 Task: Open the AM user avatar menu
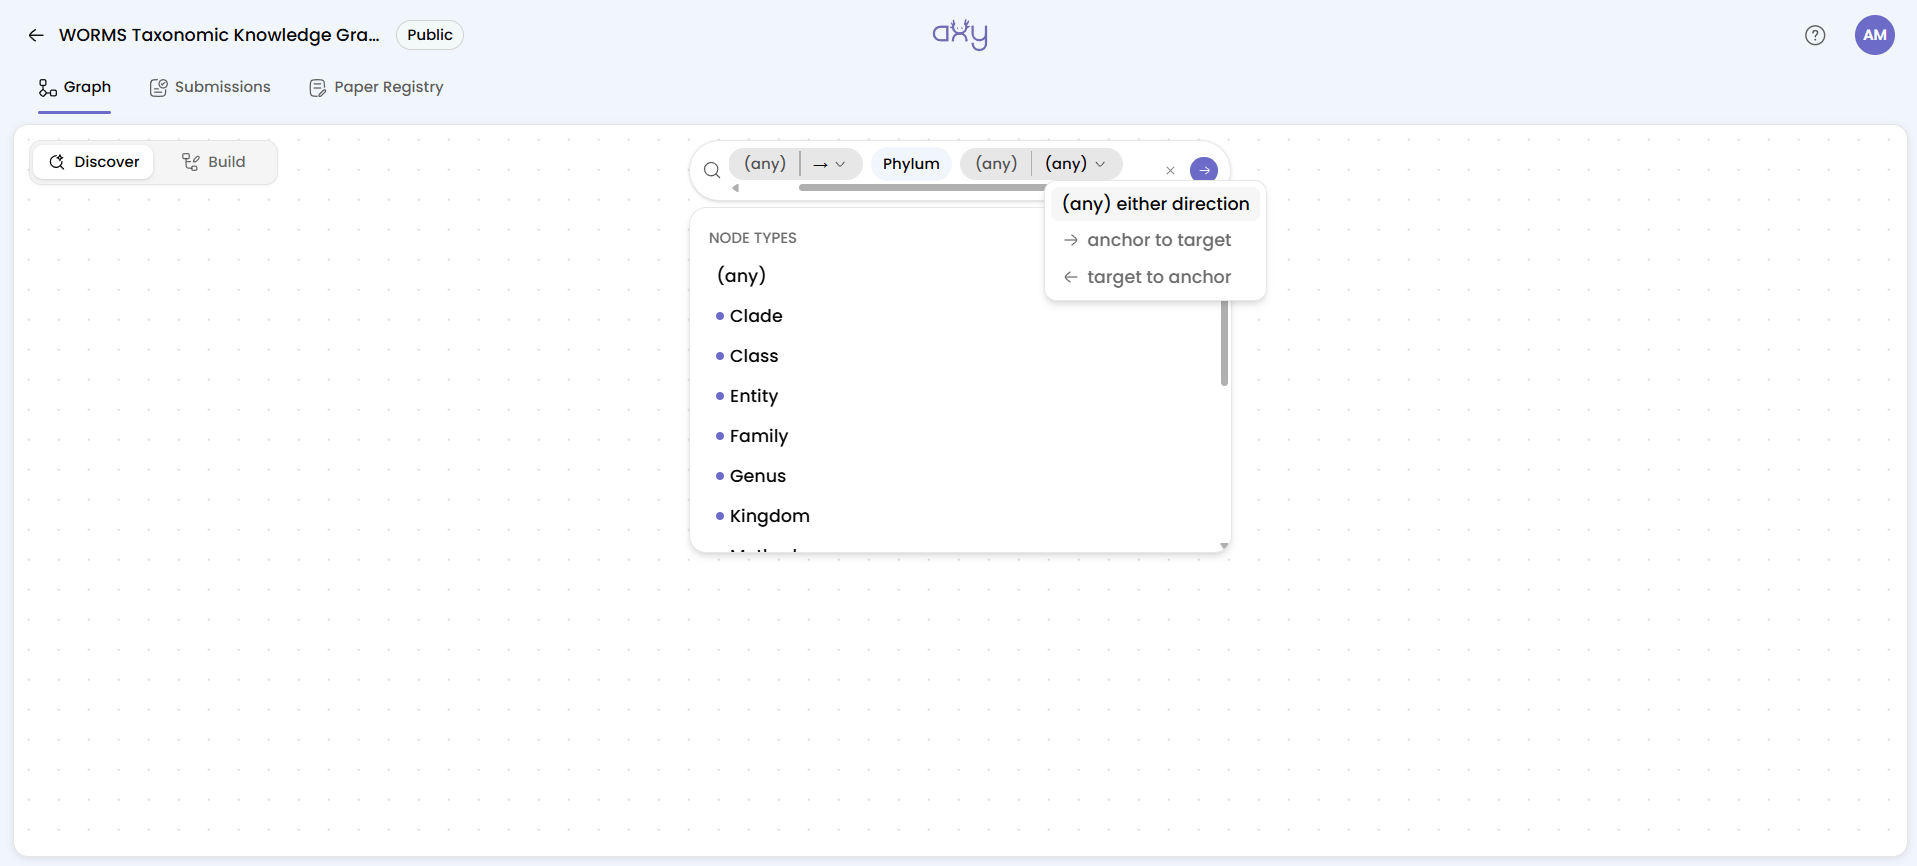click(x=1875, y=35)
